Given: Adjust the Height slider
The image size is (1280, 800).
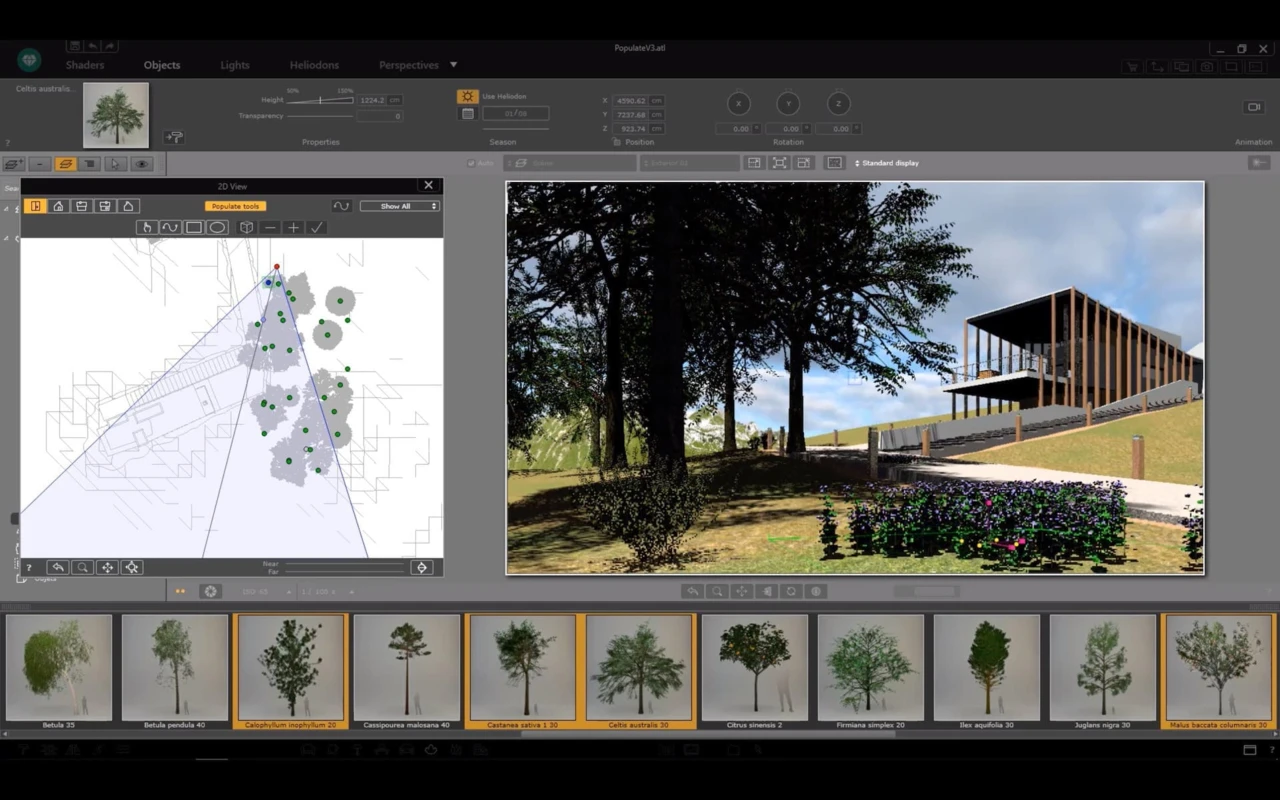Looking at the screenshot, I should click(x=320, y=100).
